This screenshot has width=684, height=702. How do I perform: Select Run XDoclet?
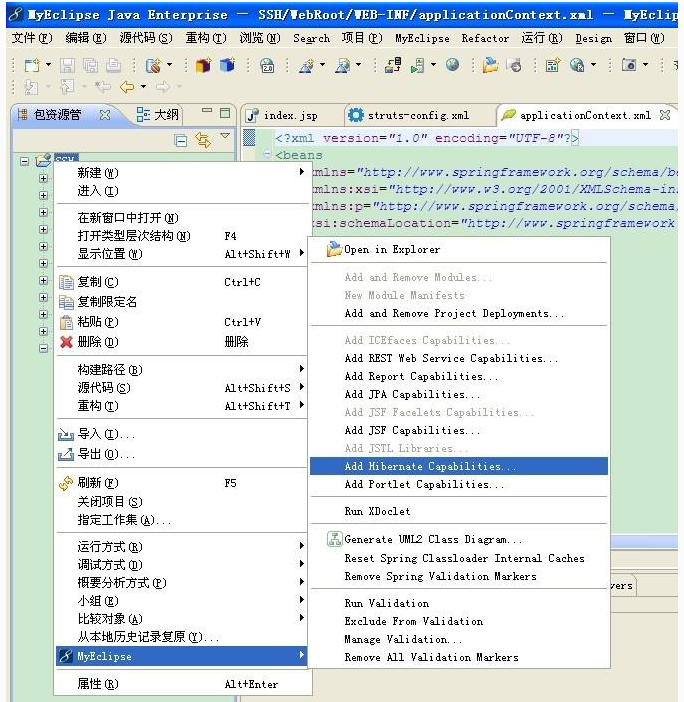tap(459, 511)
